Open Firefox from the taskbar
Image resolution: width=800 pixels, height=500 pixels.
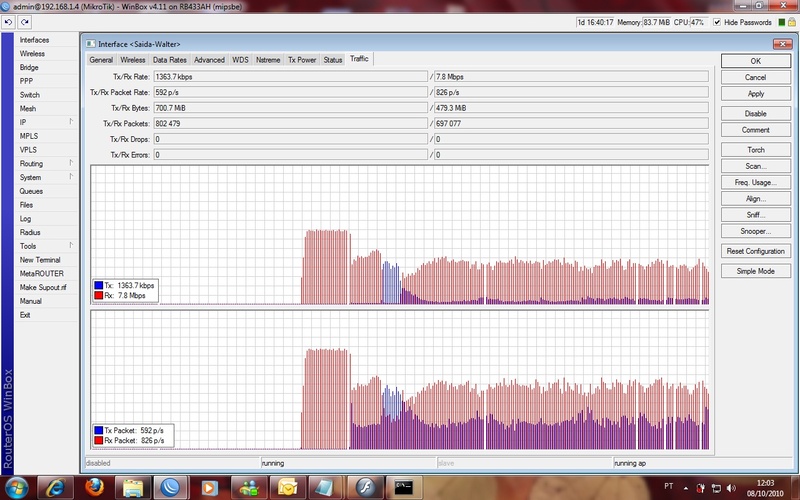(94, 488)
